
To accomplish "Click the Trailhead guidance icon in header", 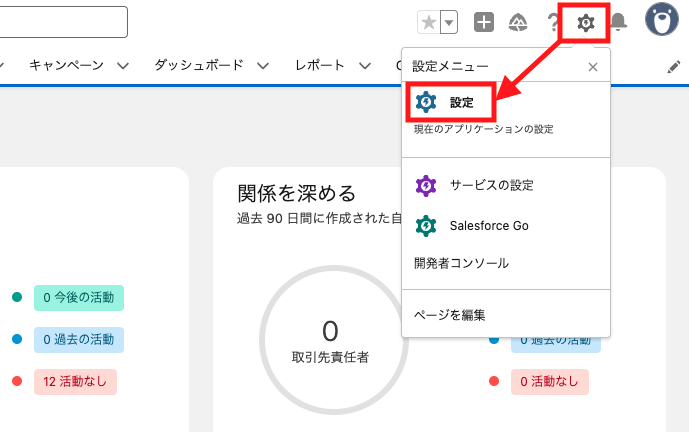I will [518, 22].
